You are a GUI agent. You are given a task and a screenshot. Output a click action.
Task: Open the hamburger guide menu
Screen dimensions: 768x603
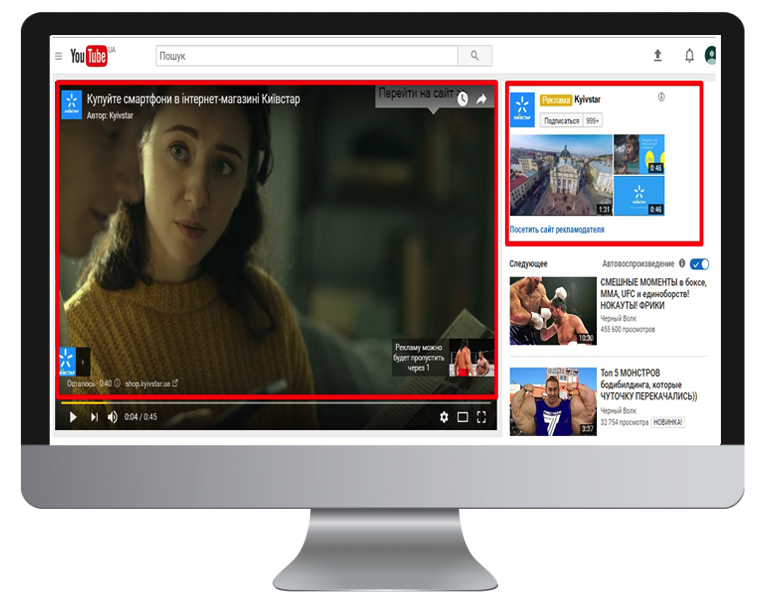click(58, 56)
